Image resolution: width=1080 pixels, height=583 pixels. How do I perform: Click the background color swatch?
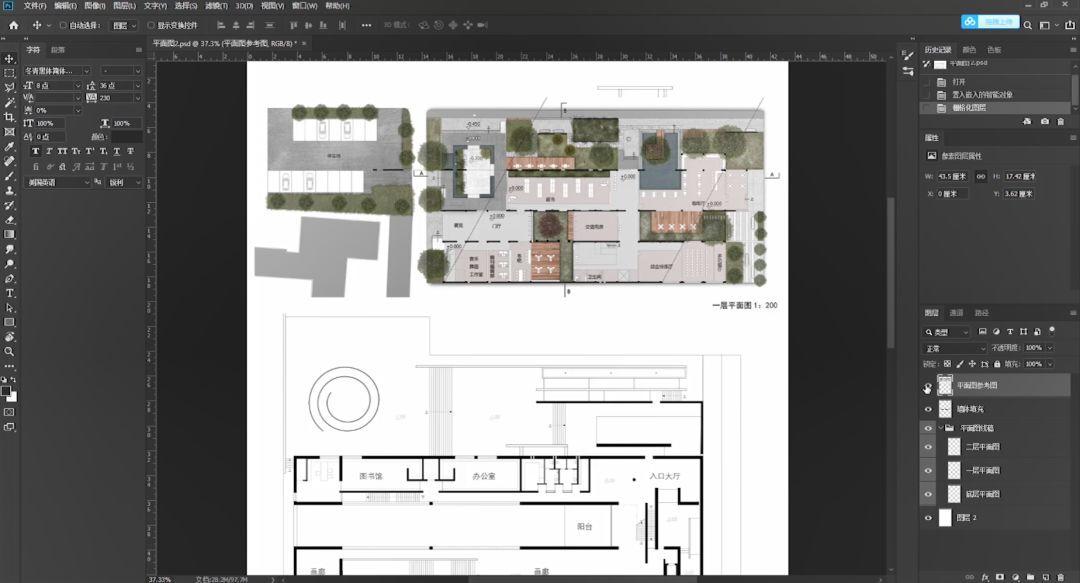click(x=12, y=397)
